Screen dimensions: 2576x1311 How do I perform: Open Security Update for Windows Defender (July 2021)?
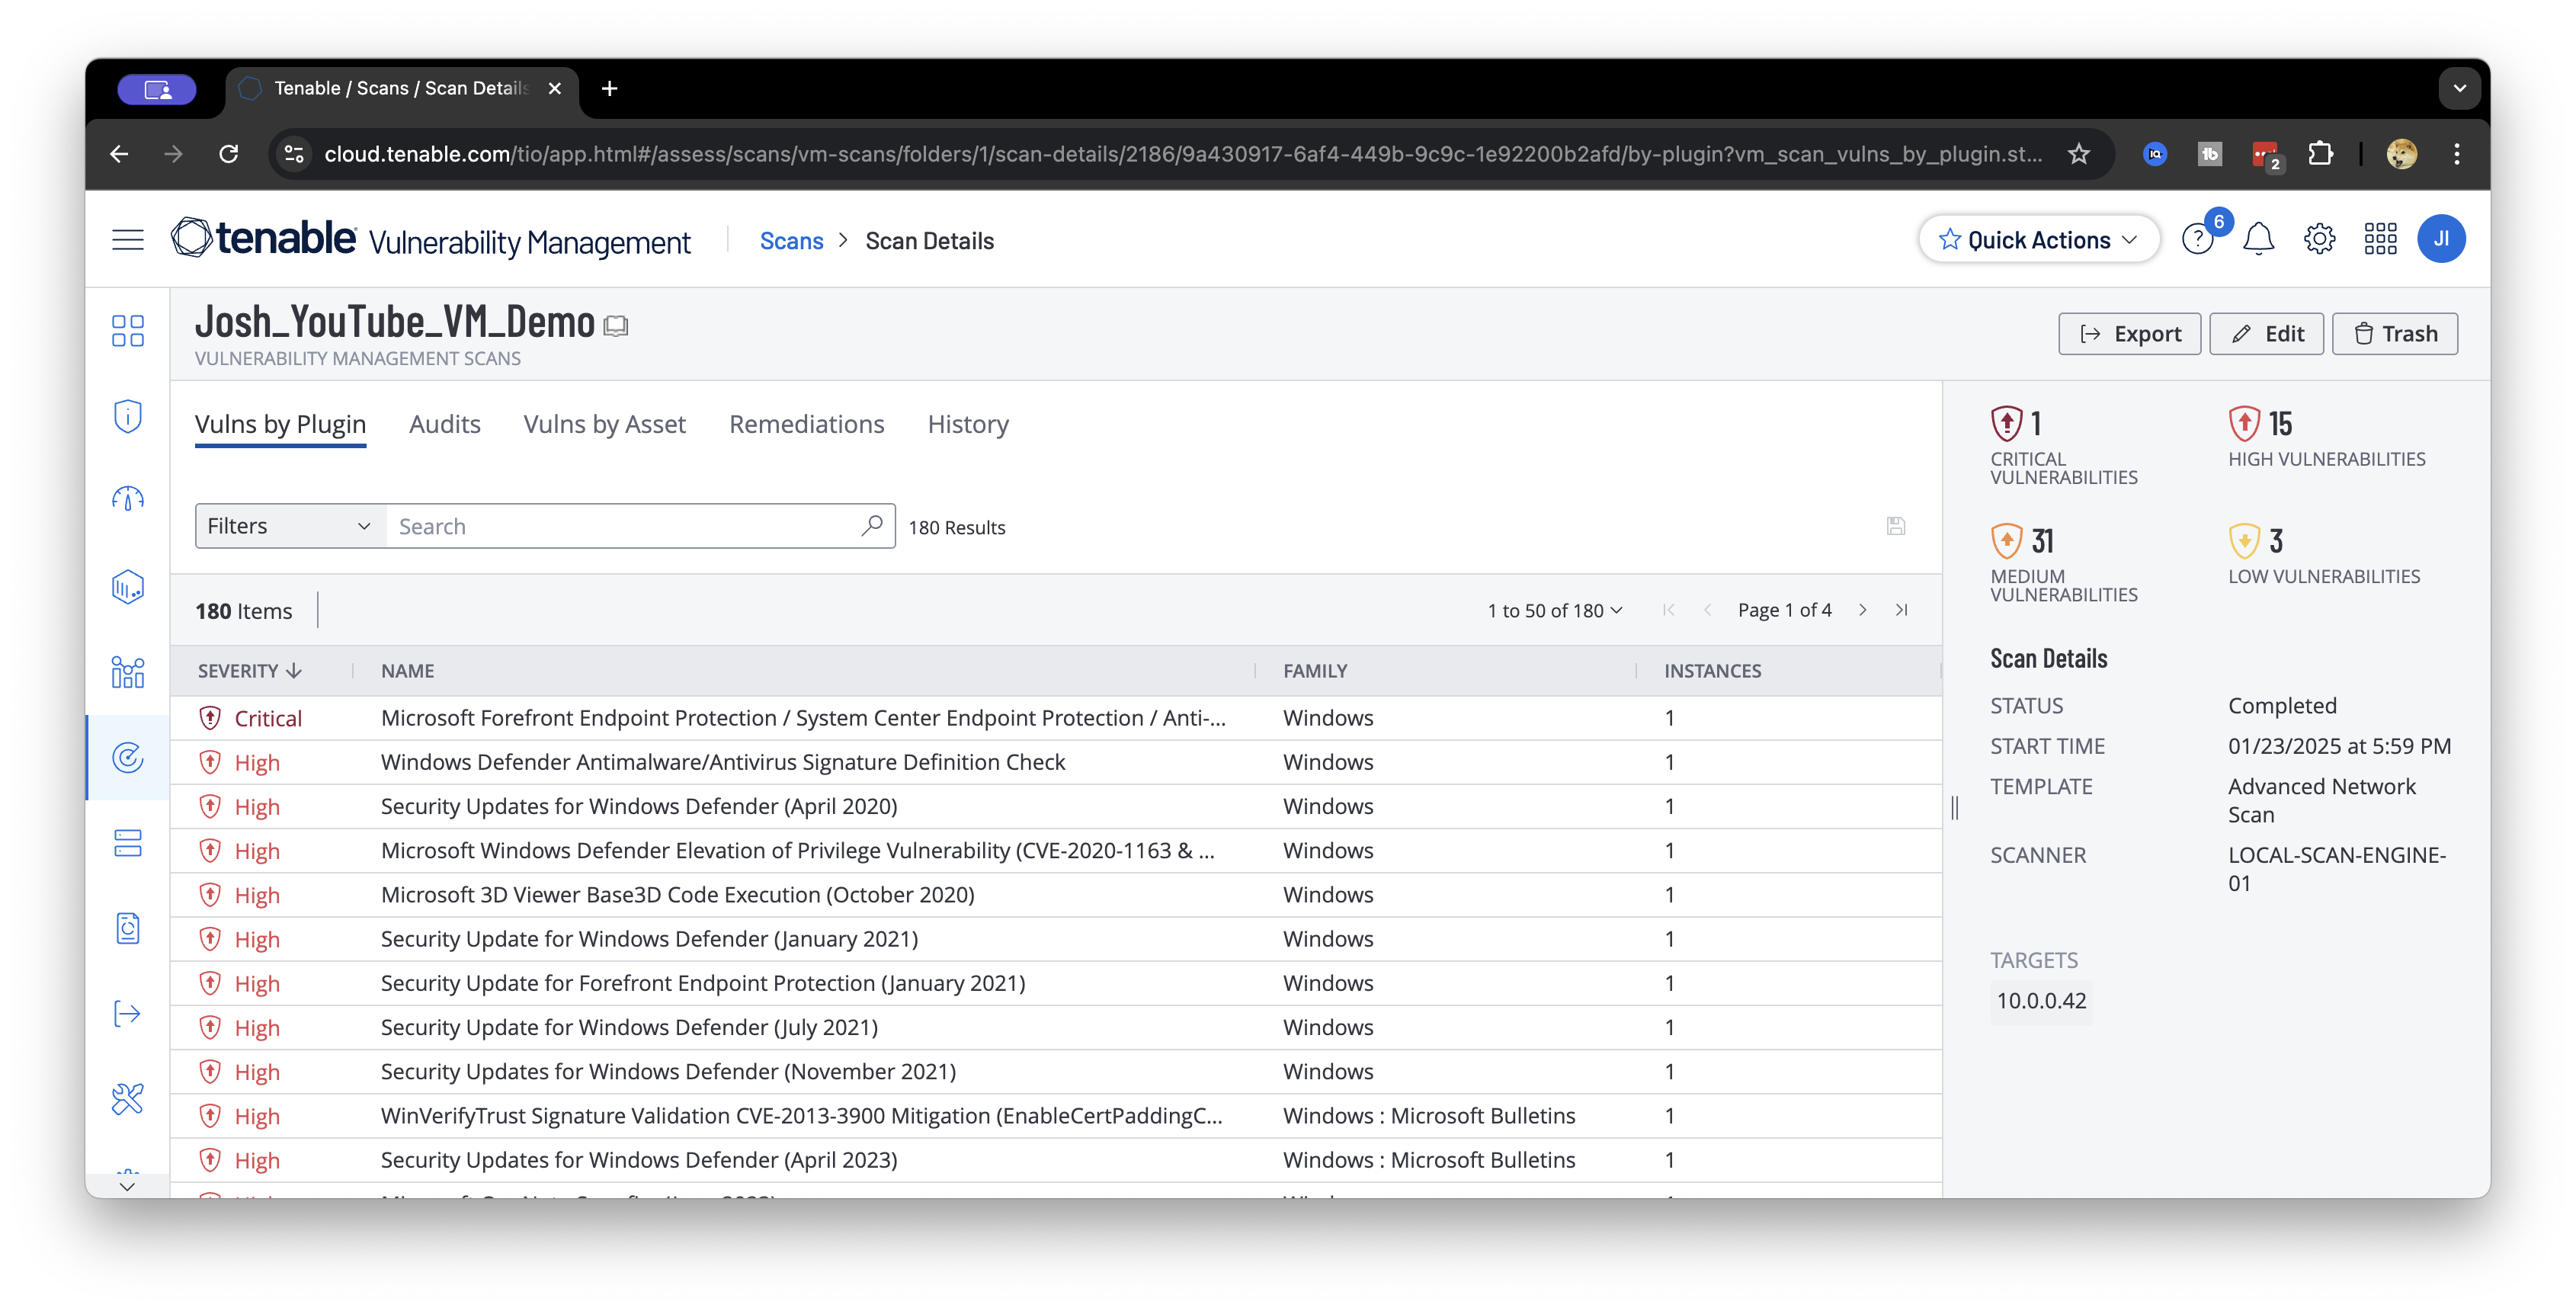point(1056,1027)
